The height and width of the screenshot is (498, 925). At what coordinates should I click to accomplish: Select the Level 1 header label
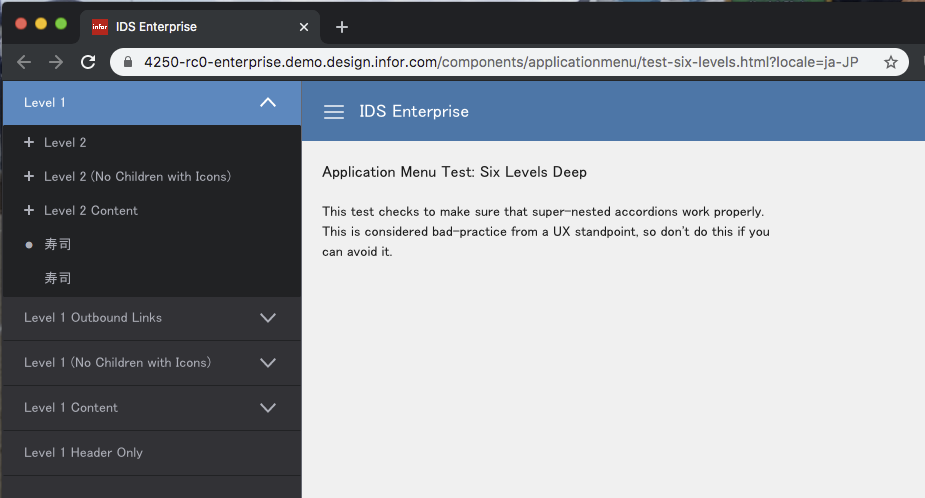45,103
